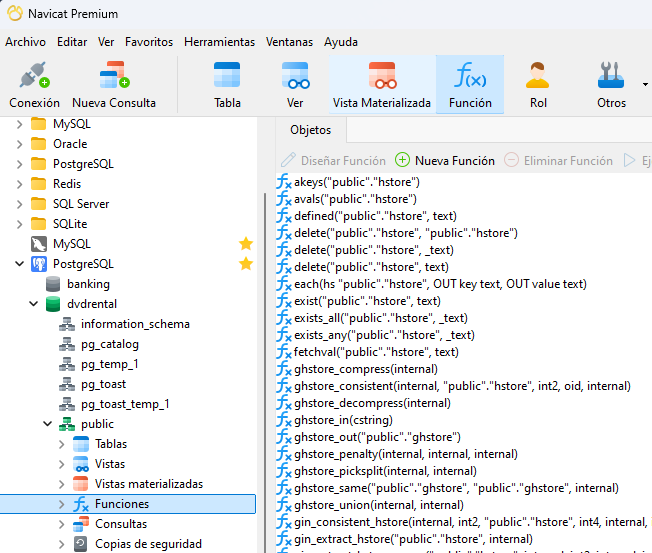Screen dimensions: 652x553
Task: Toggle favorite star on MySQL connection
Action: coord(246,244)
